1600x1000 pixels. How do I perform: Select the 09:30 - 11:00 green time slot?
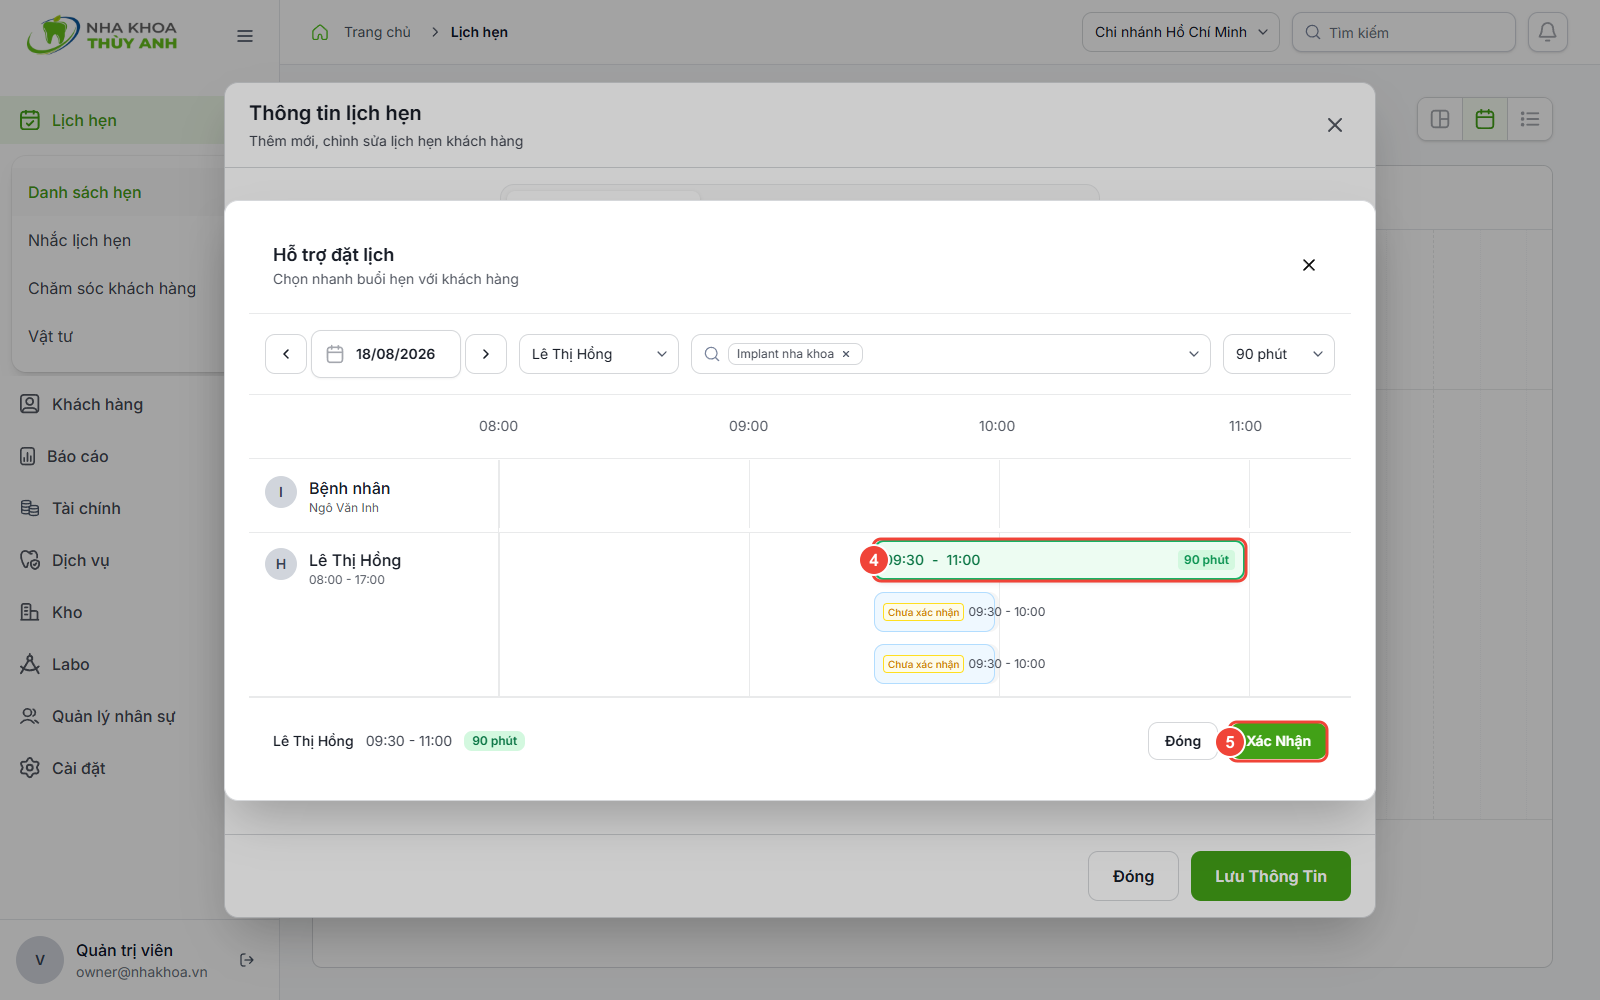point(1060,560)
